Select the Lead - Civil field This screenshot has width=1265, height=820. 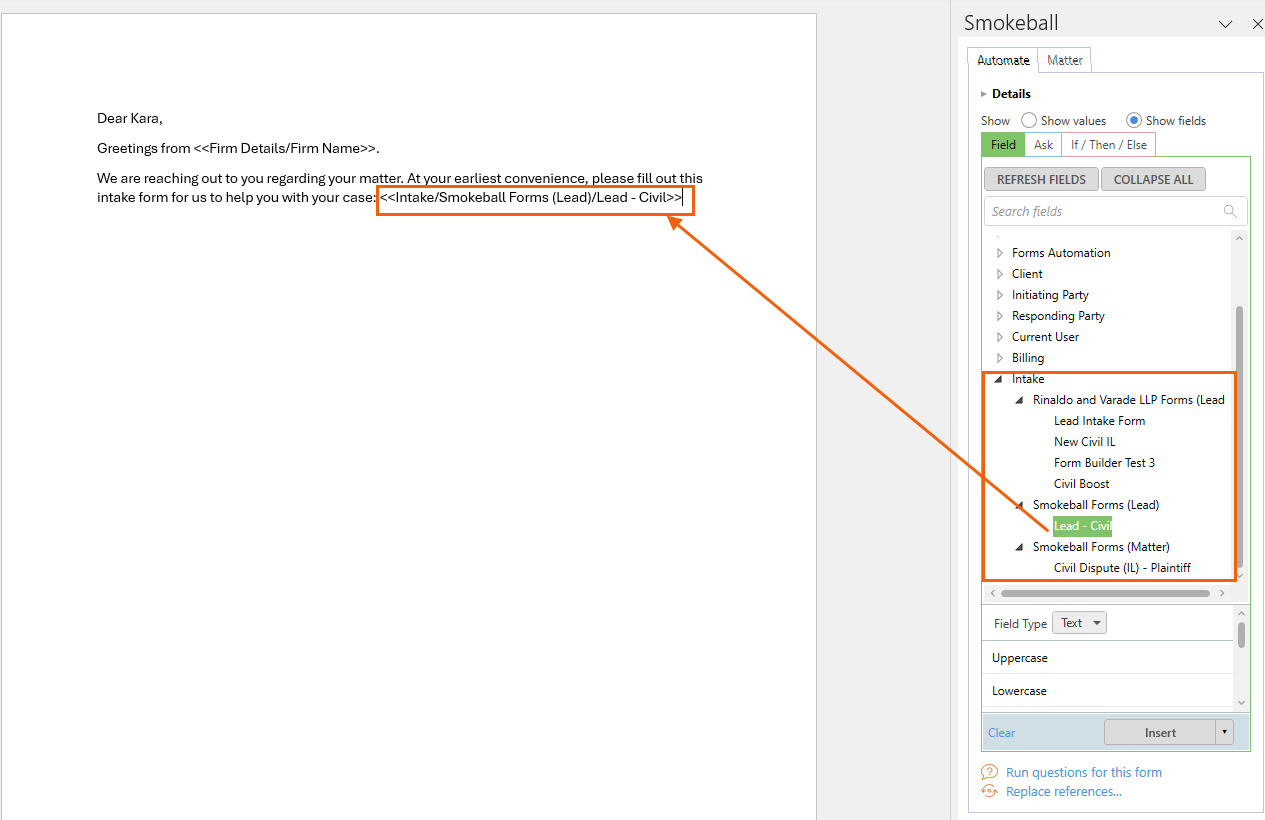(x=1082, y=526)
